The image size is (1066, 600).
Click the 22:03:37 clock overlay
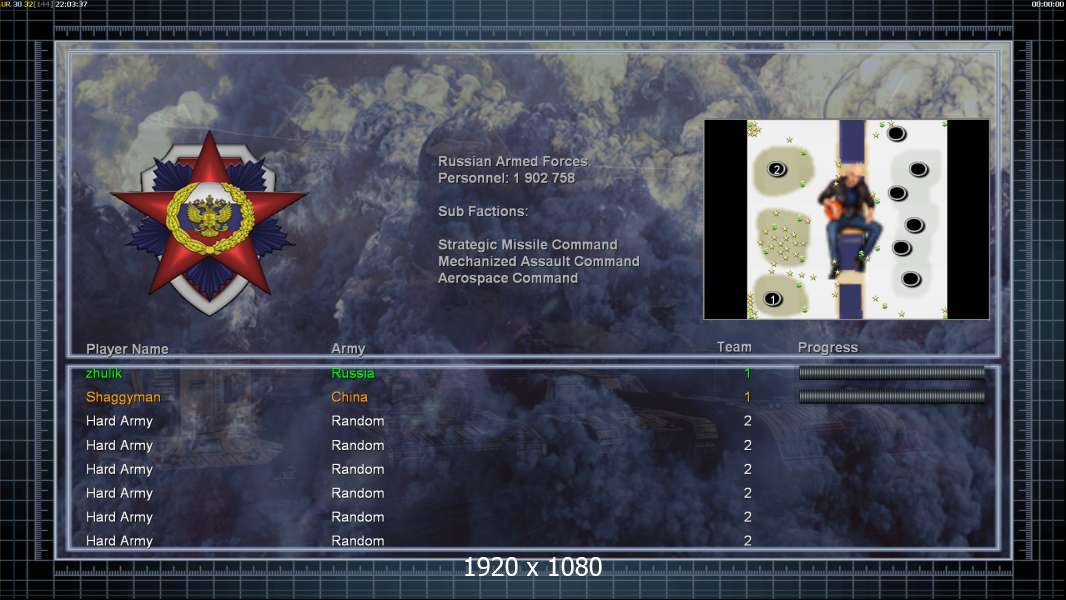(71, 4)
